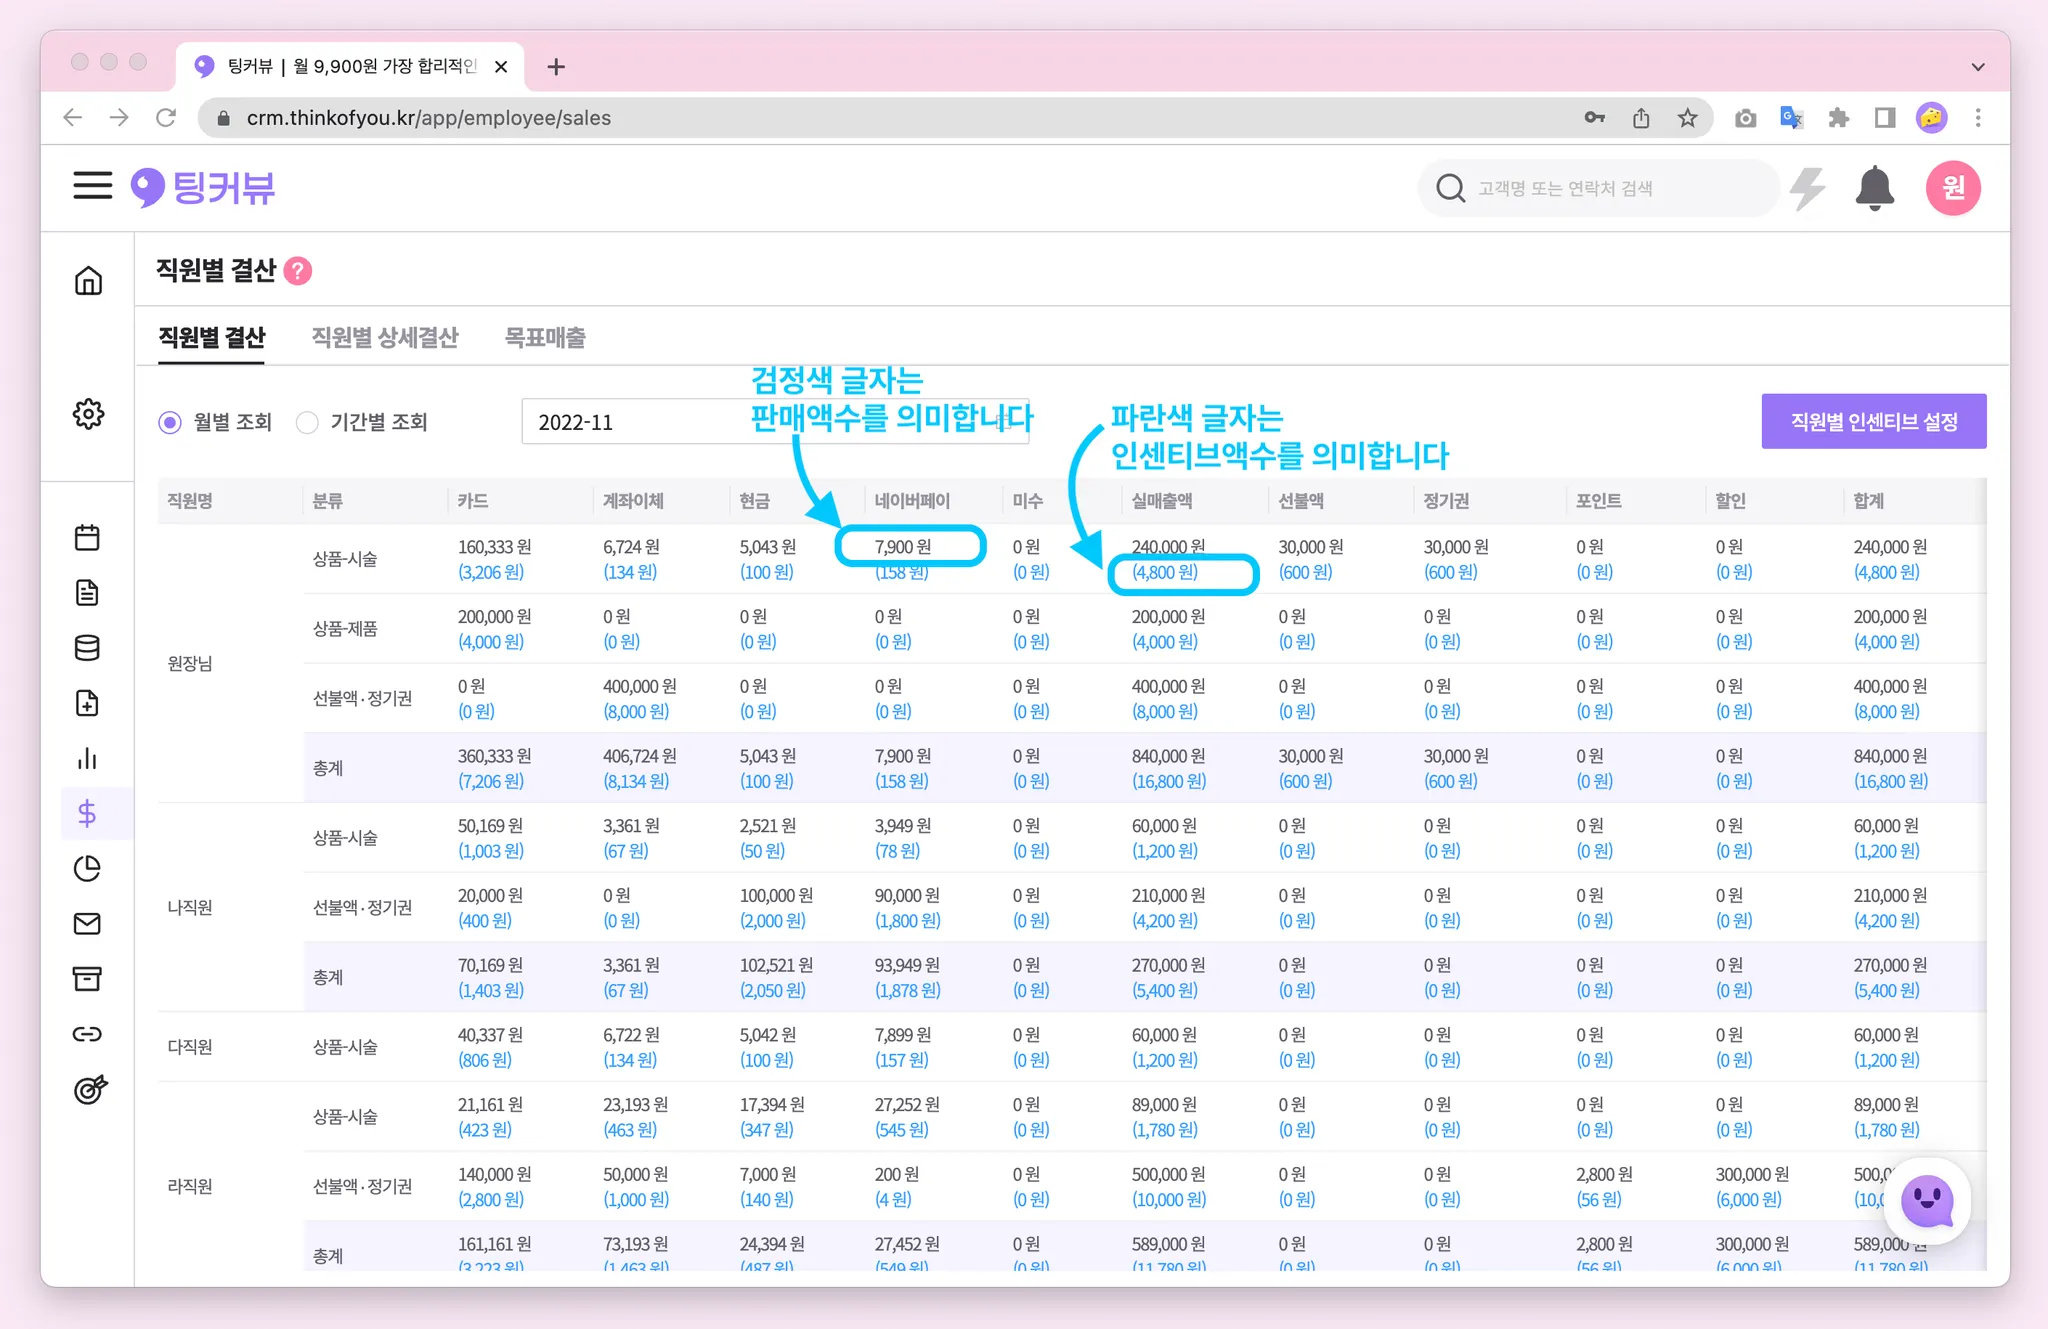Click the dollar sign sales icon
Screen dimensions: 2048x1329
click(x=87, y=813)
